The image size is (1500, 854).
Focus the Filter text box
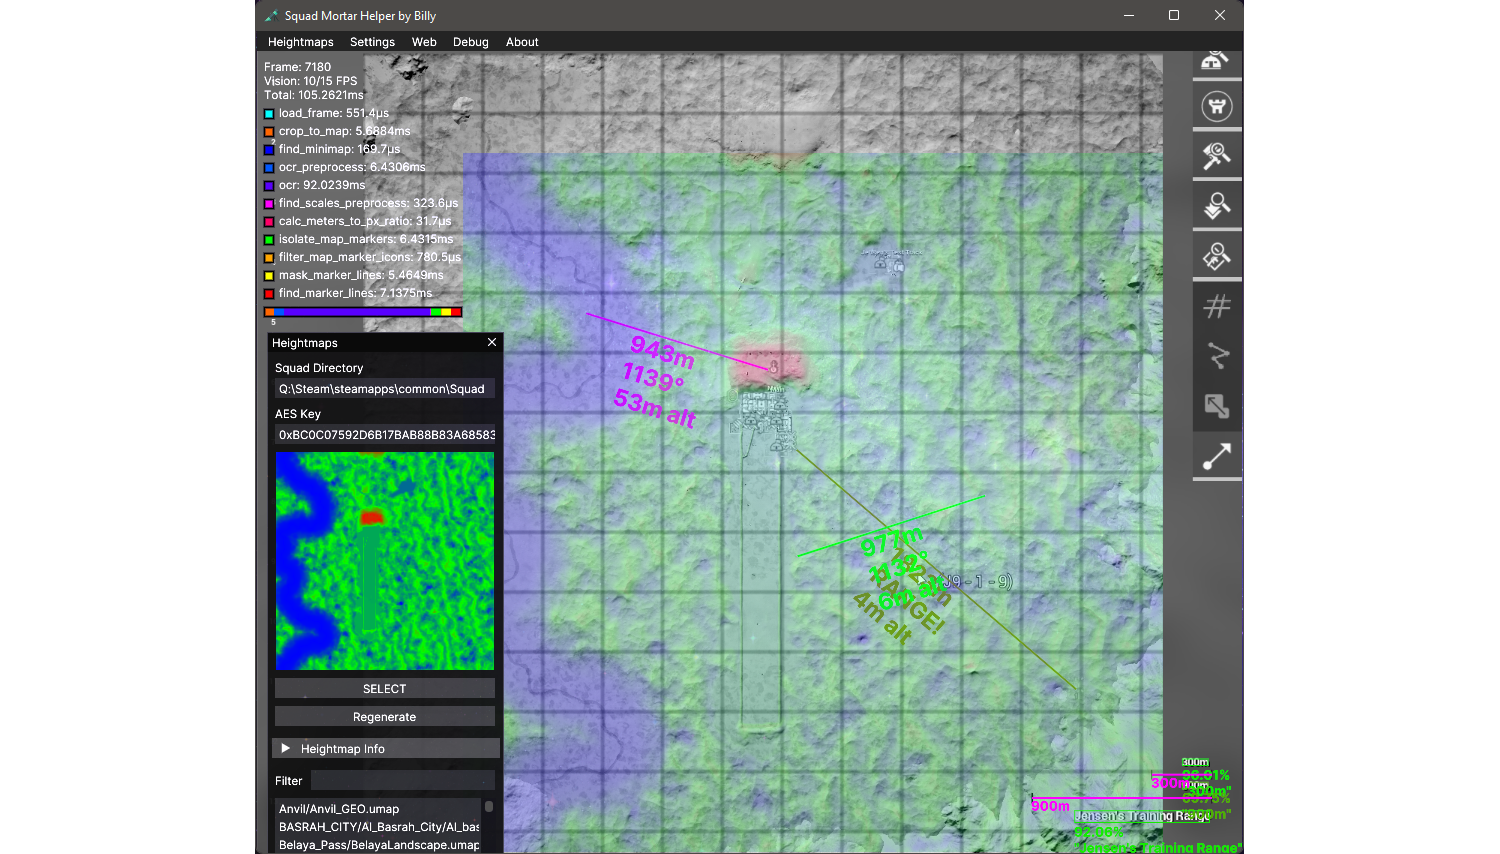[403, 780]
